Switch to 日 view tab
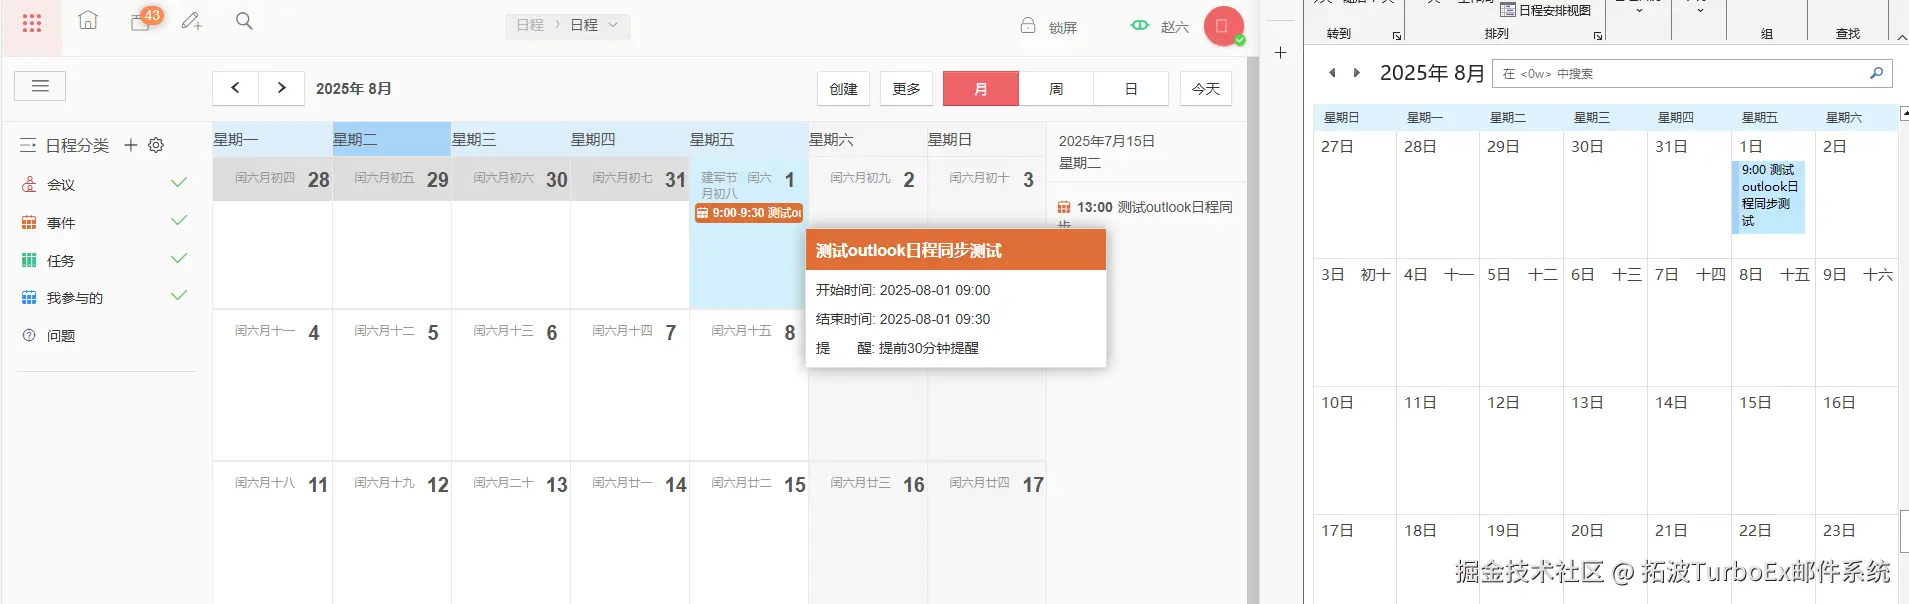This screenshot has width=1909, height=604. [1131, 88]
